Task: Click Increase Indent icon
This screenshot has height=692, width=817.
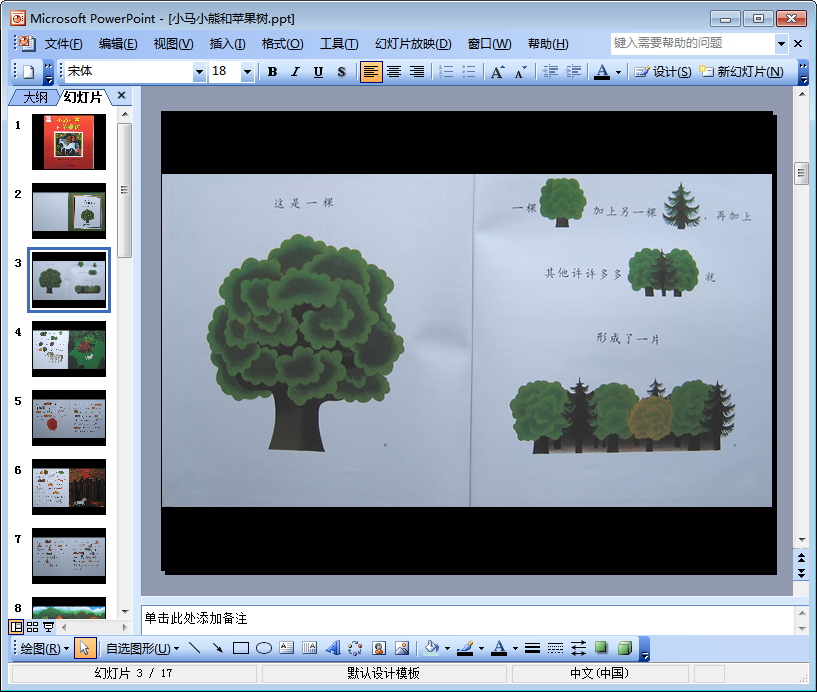Action: click(573, 72)
